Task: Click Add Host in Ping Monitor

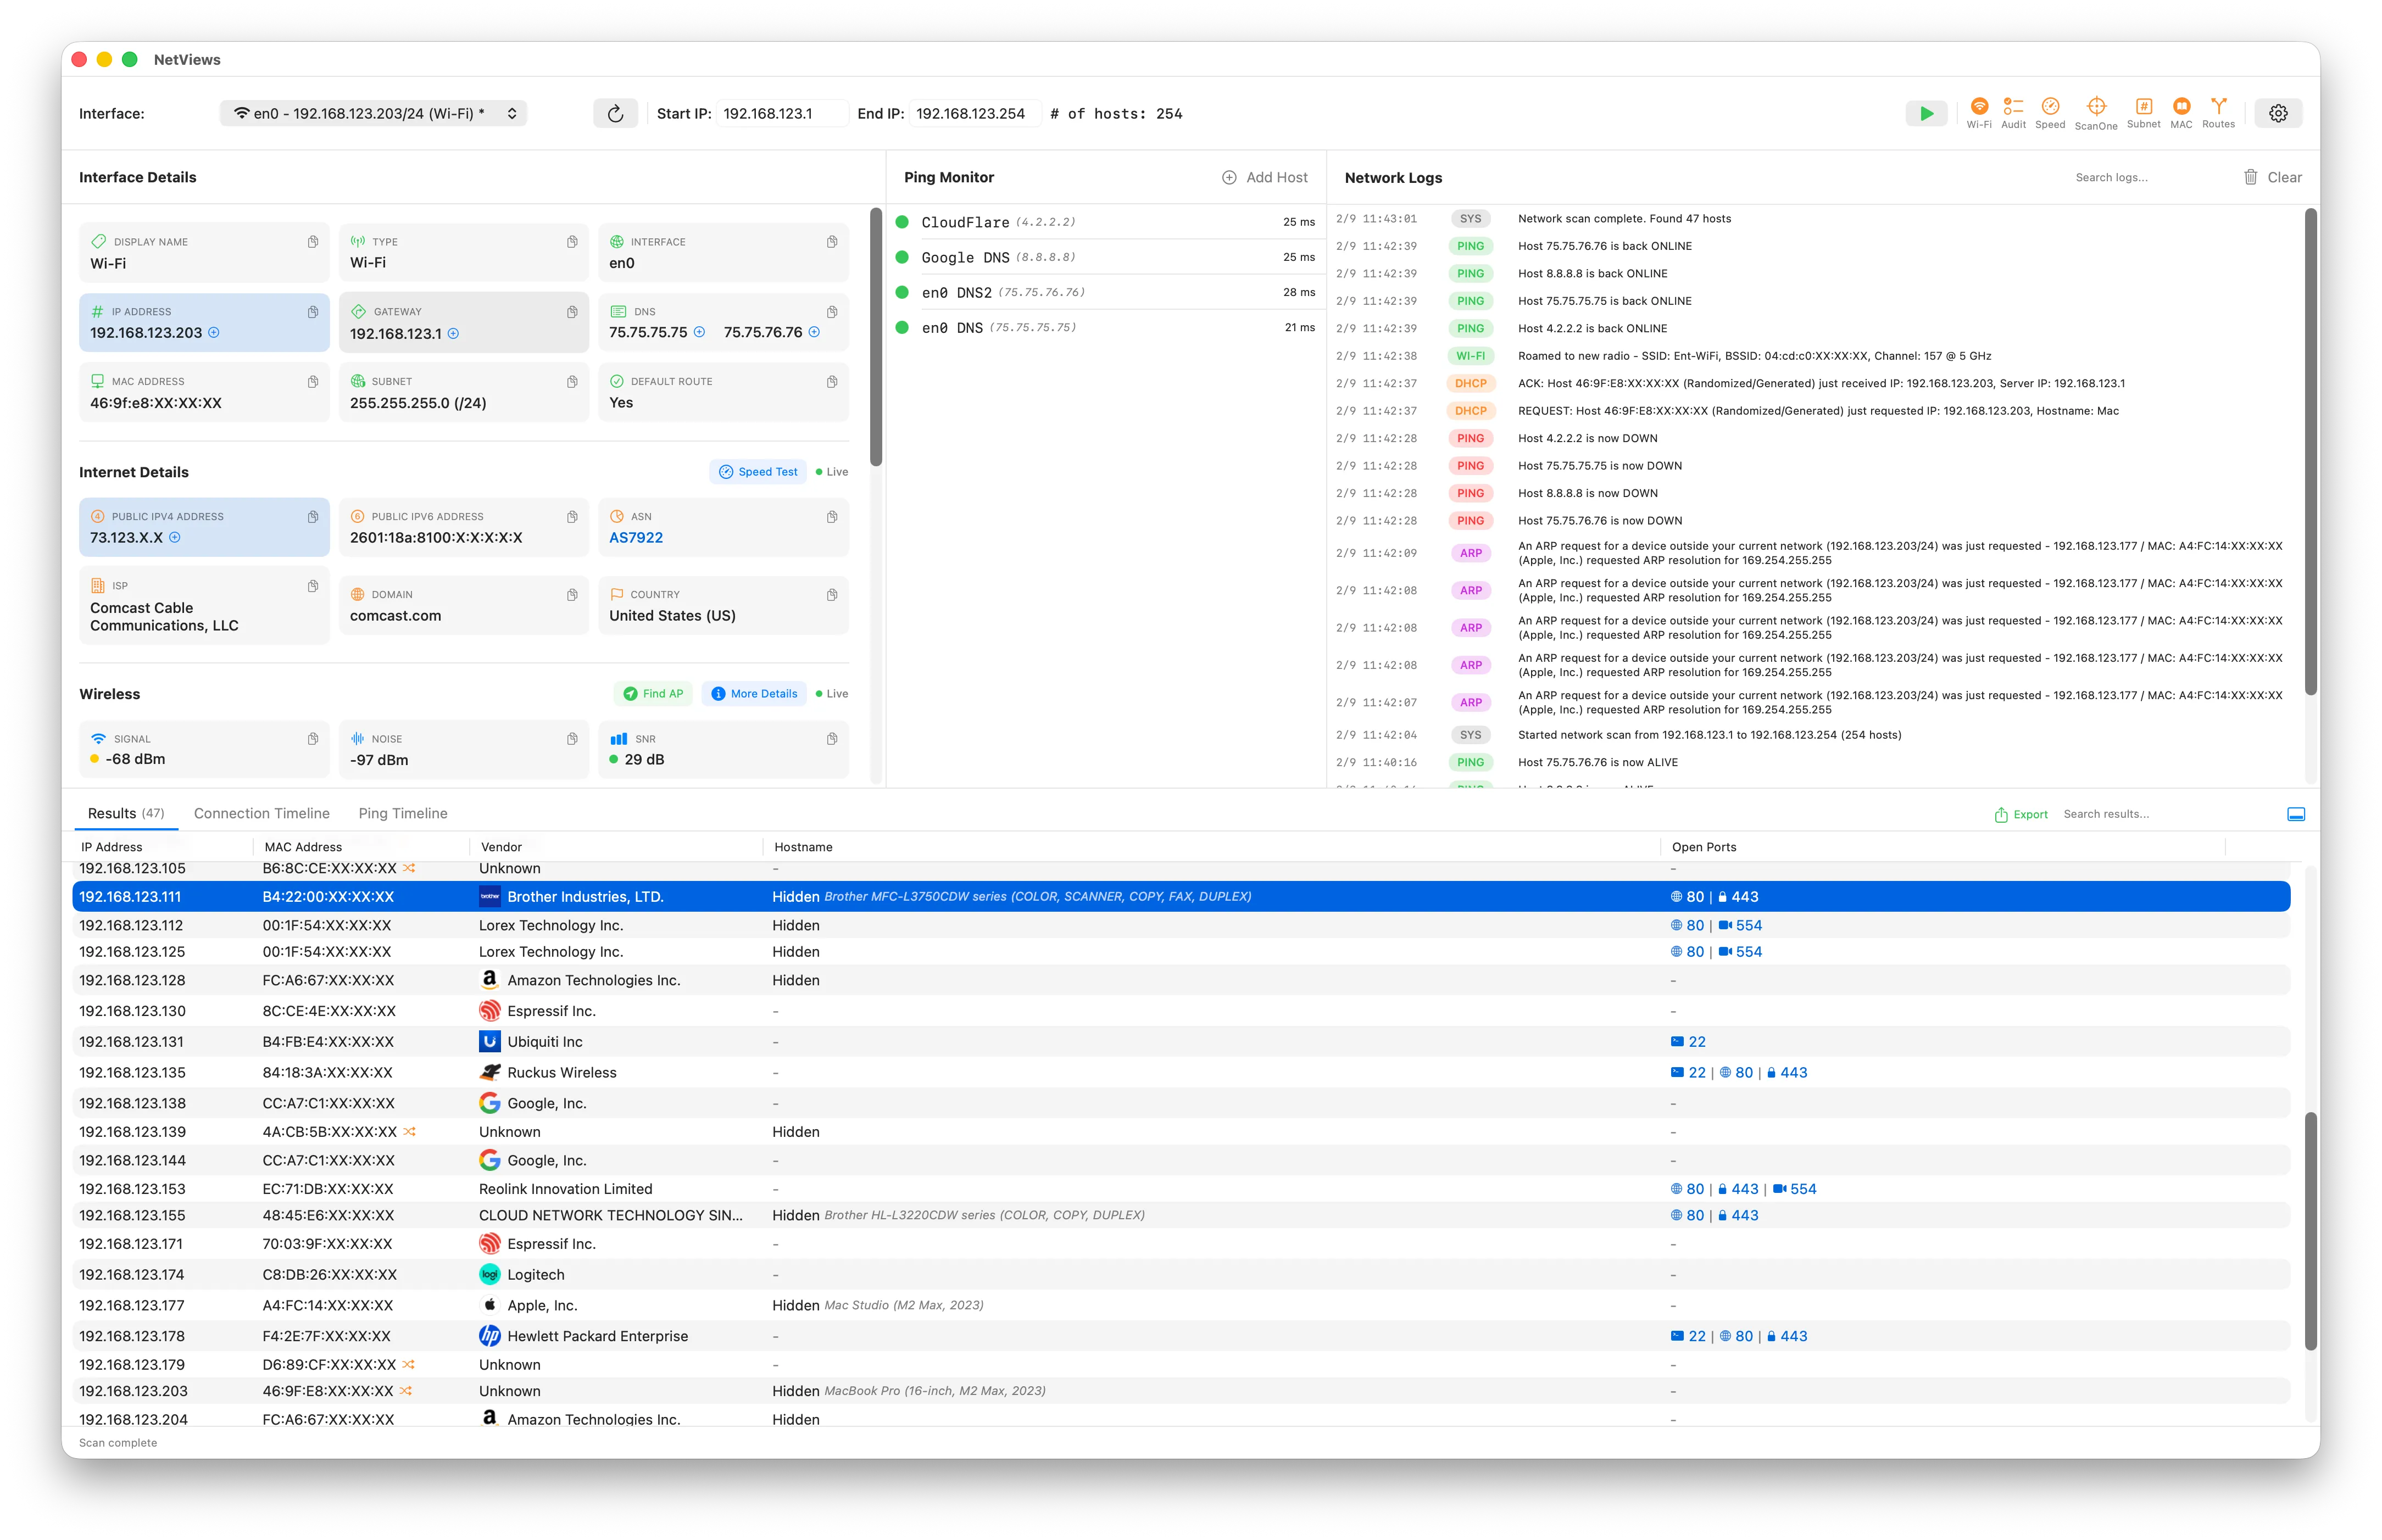Action: (x=1264, y=177)
